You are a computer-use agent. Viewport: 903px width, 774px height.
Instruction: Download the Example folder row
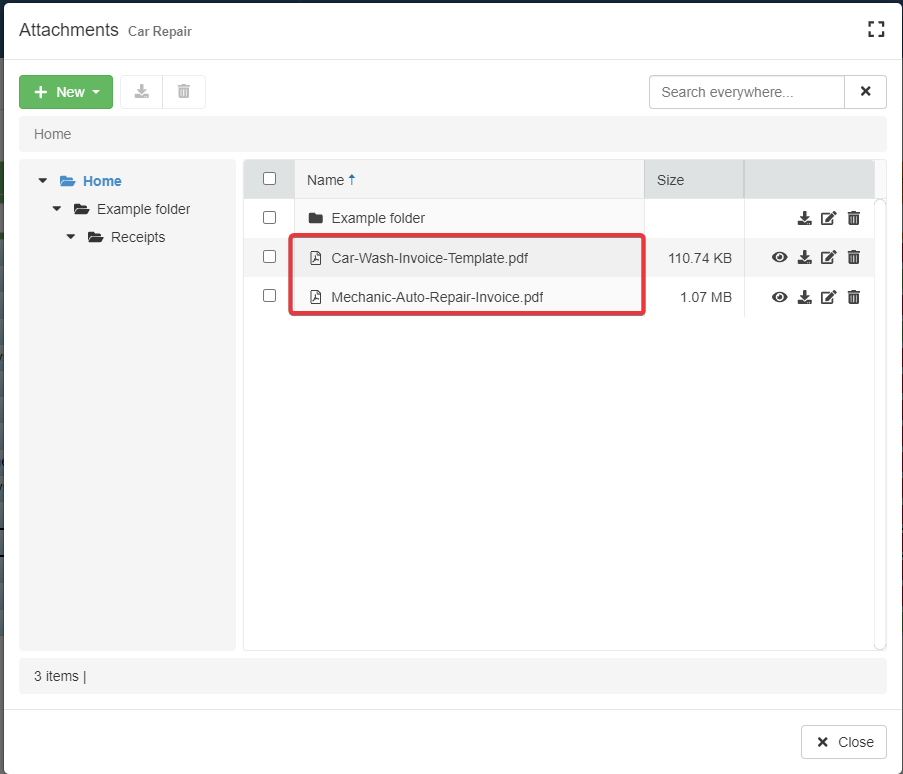click(804, 218)
